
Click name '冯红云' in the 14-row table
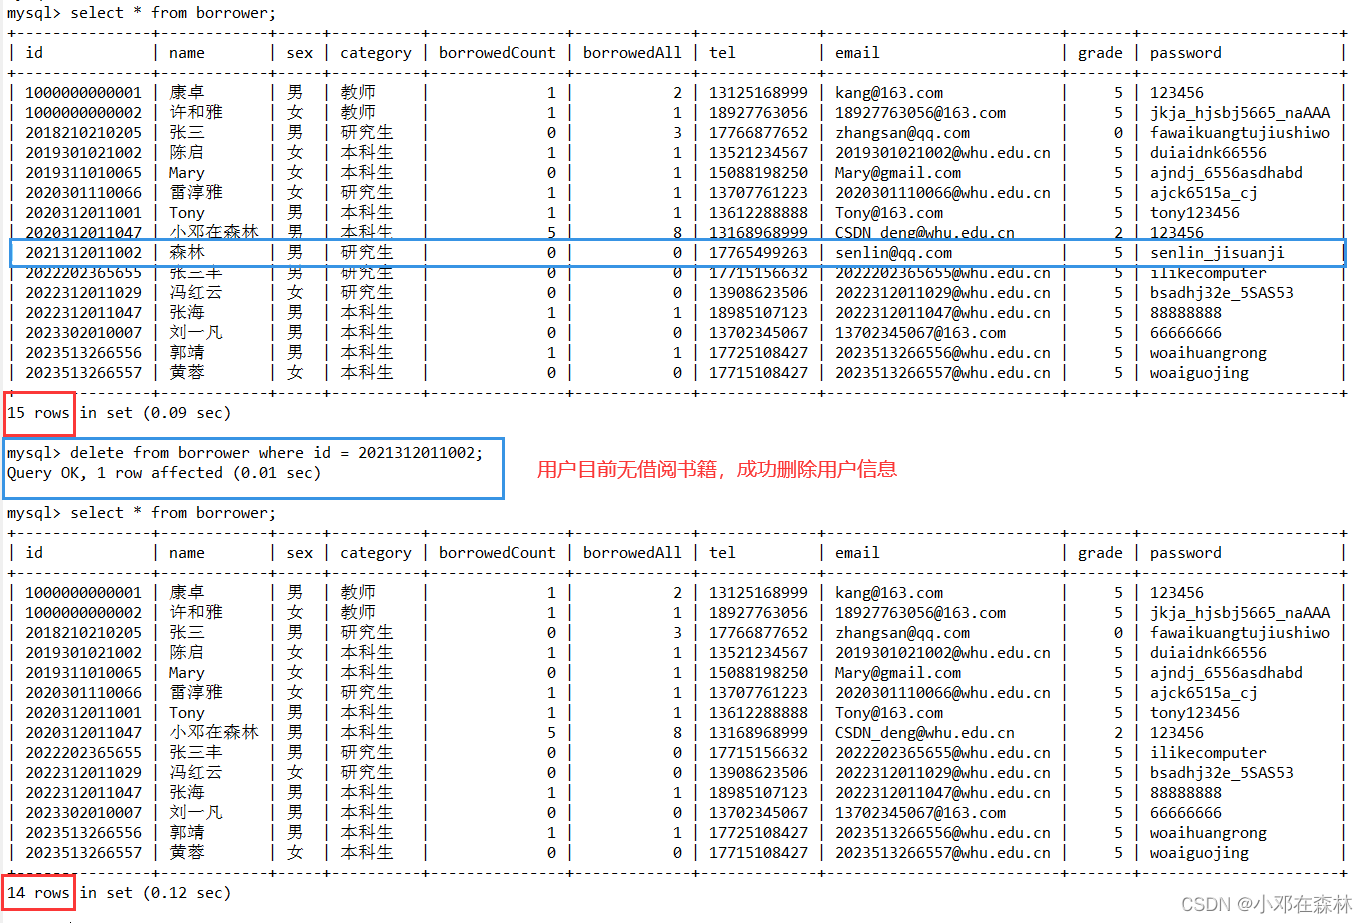click(x=196, y=773)
